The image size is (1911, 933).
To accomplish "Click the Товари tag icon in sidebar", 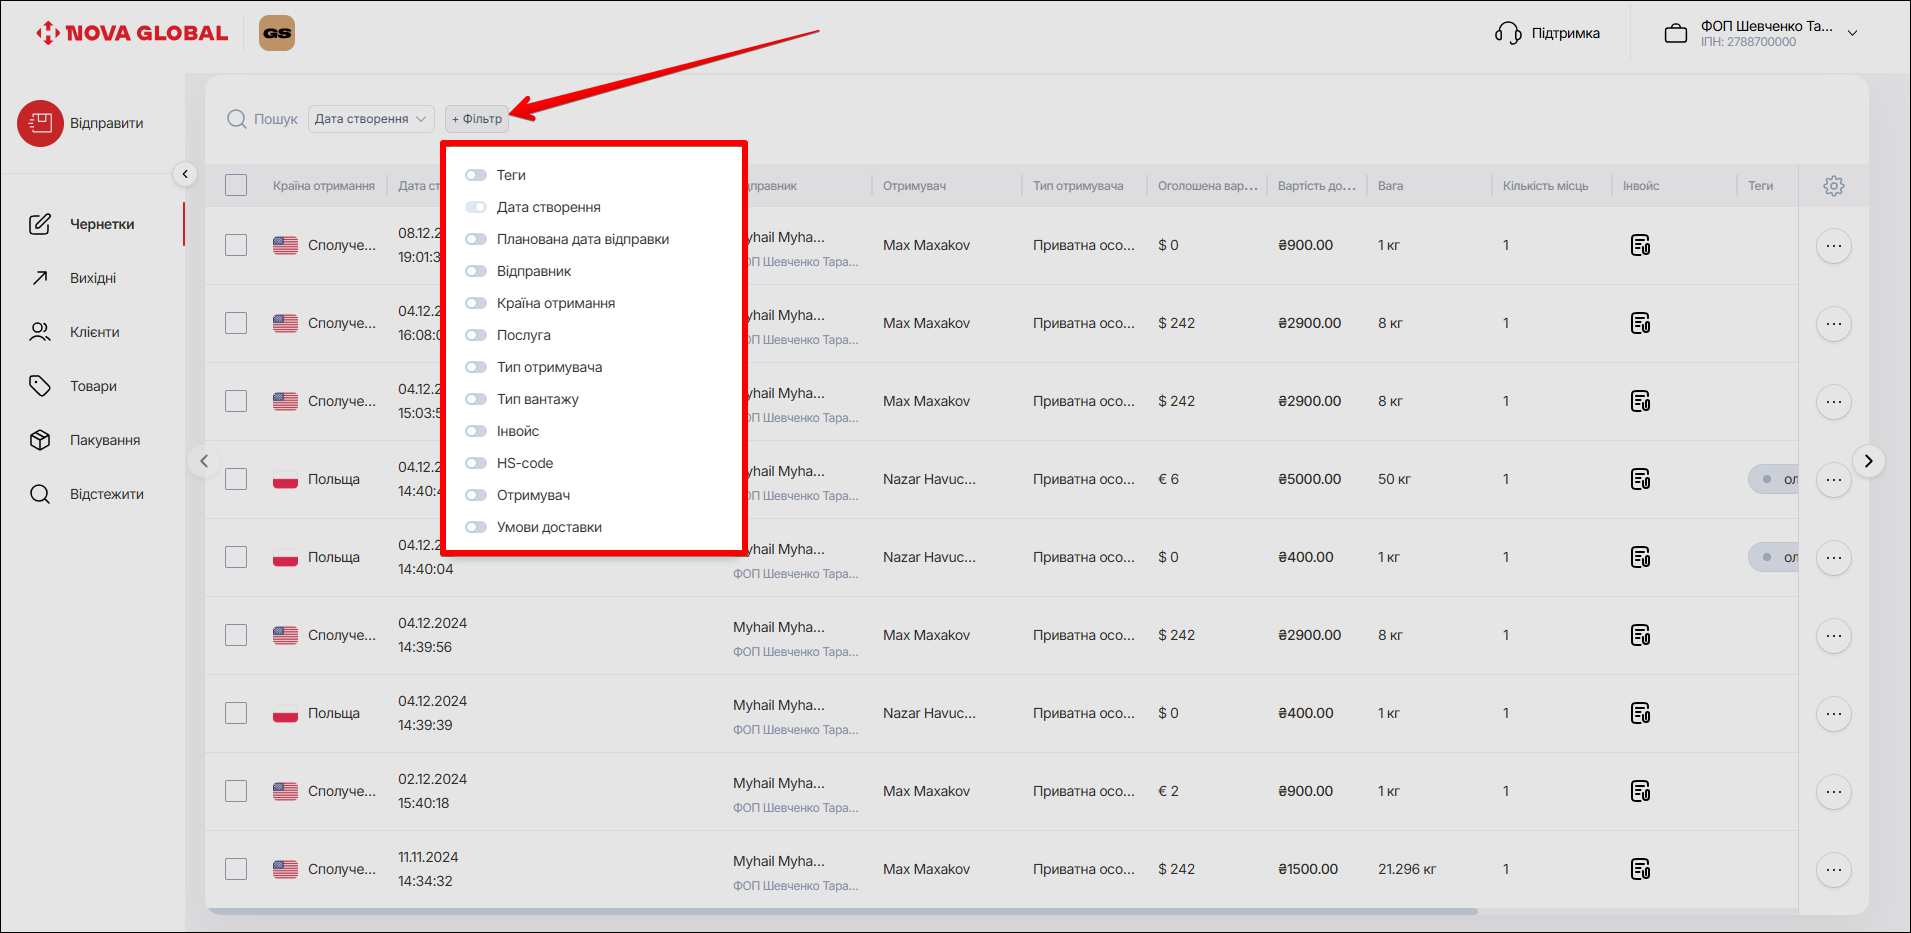I will point(40,386).
